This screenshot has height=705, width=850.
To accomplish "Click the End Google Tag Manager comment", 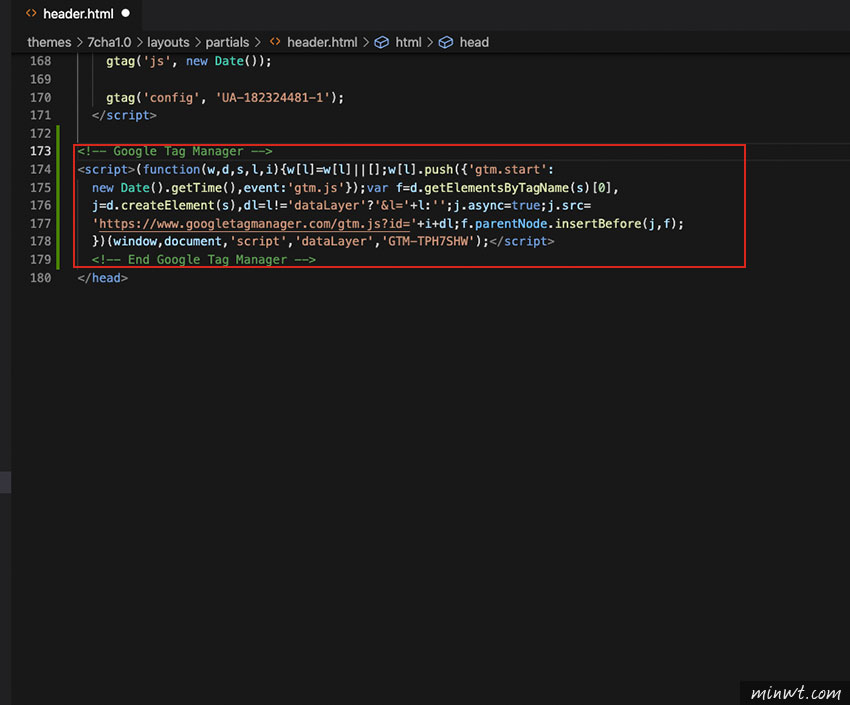I will (x=203, y=260).
